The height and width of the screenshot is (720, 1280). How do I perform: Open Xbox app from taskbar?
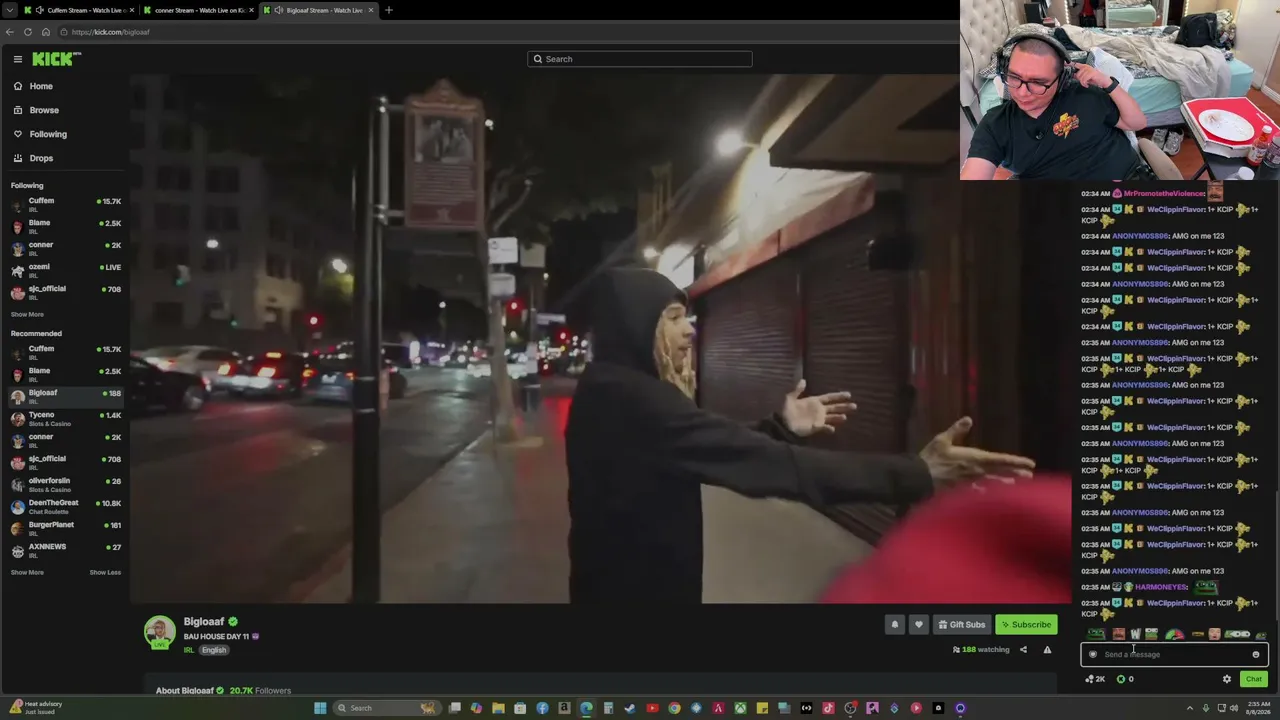[740, 708]
